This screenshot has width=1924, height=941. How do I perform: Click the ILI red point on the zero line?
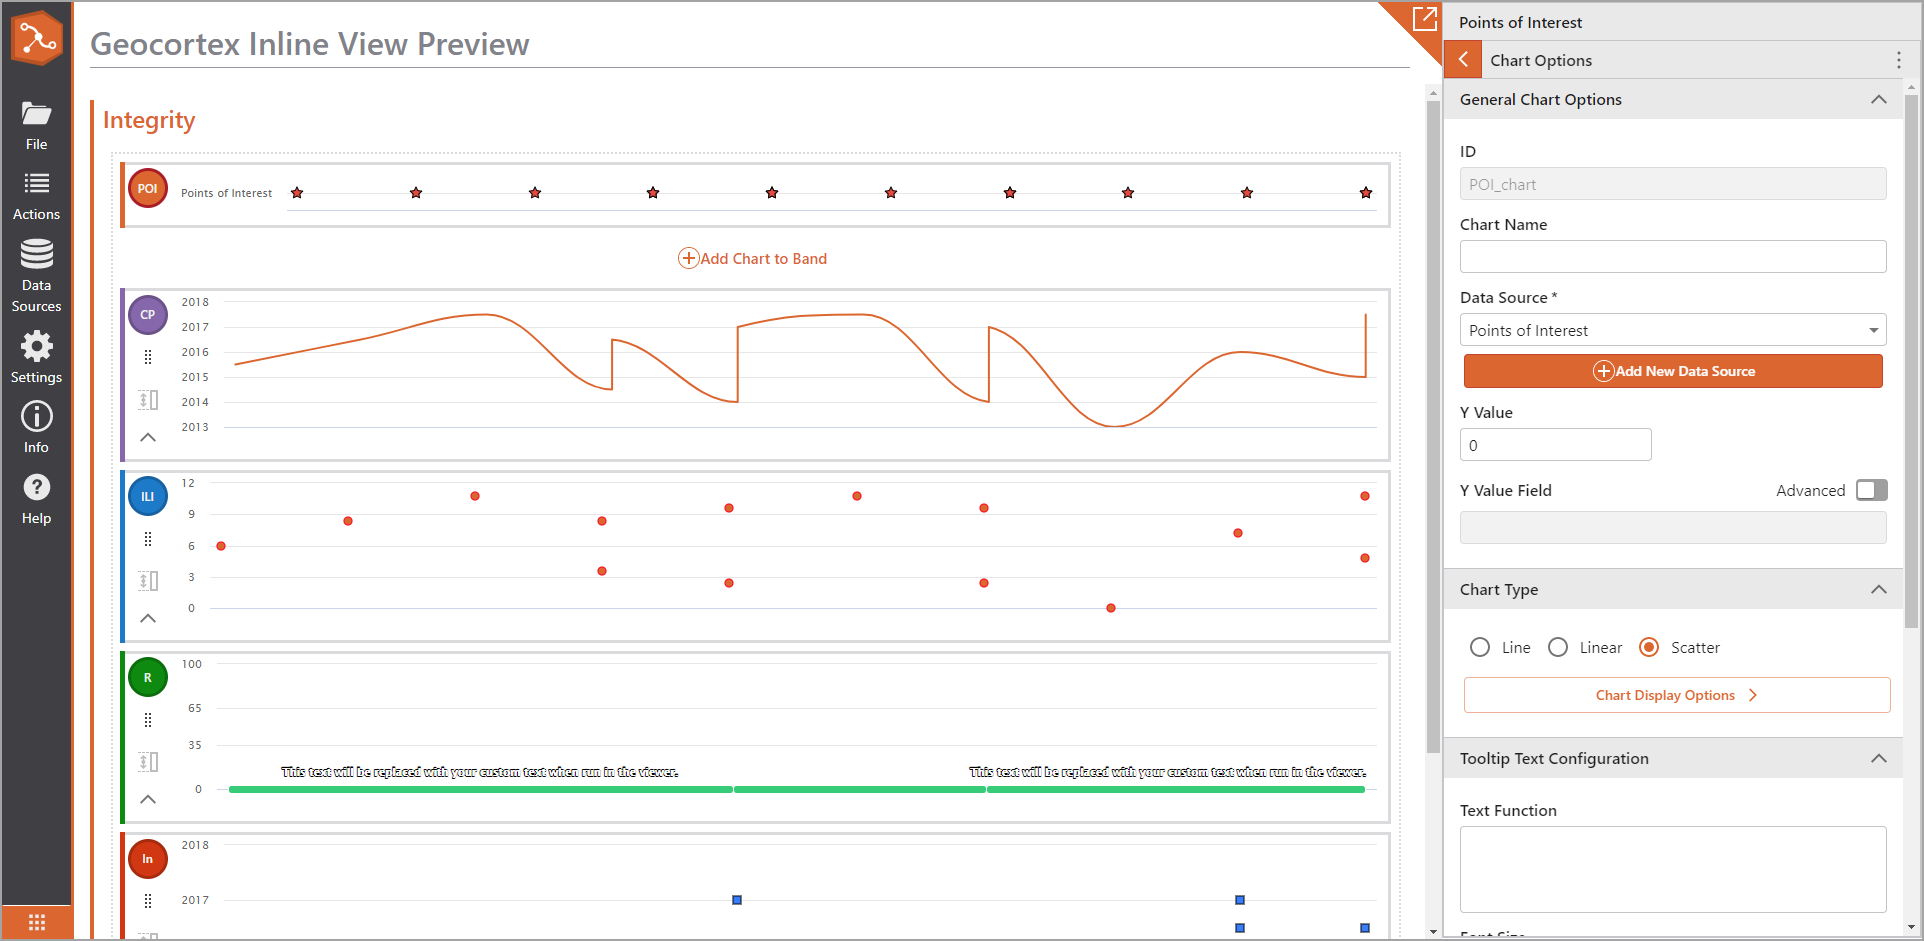pyautogui.click(x=1111, y=608)
